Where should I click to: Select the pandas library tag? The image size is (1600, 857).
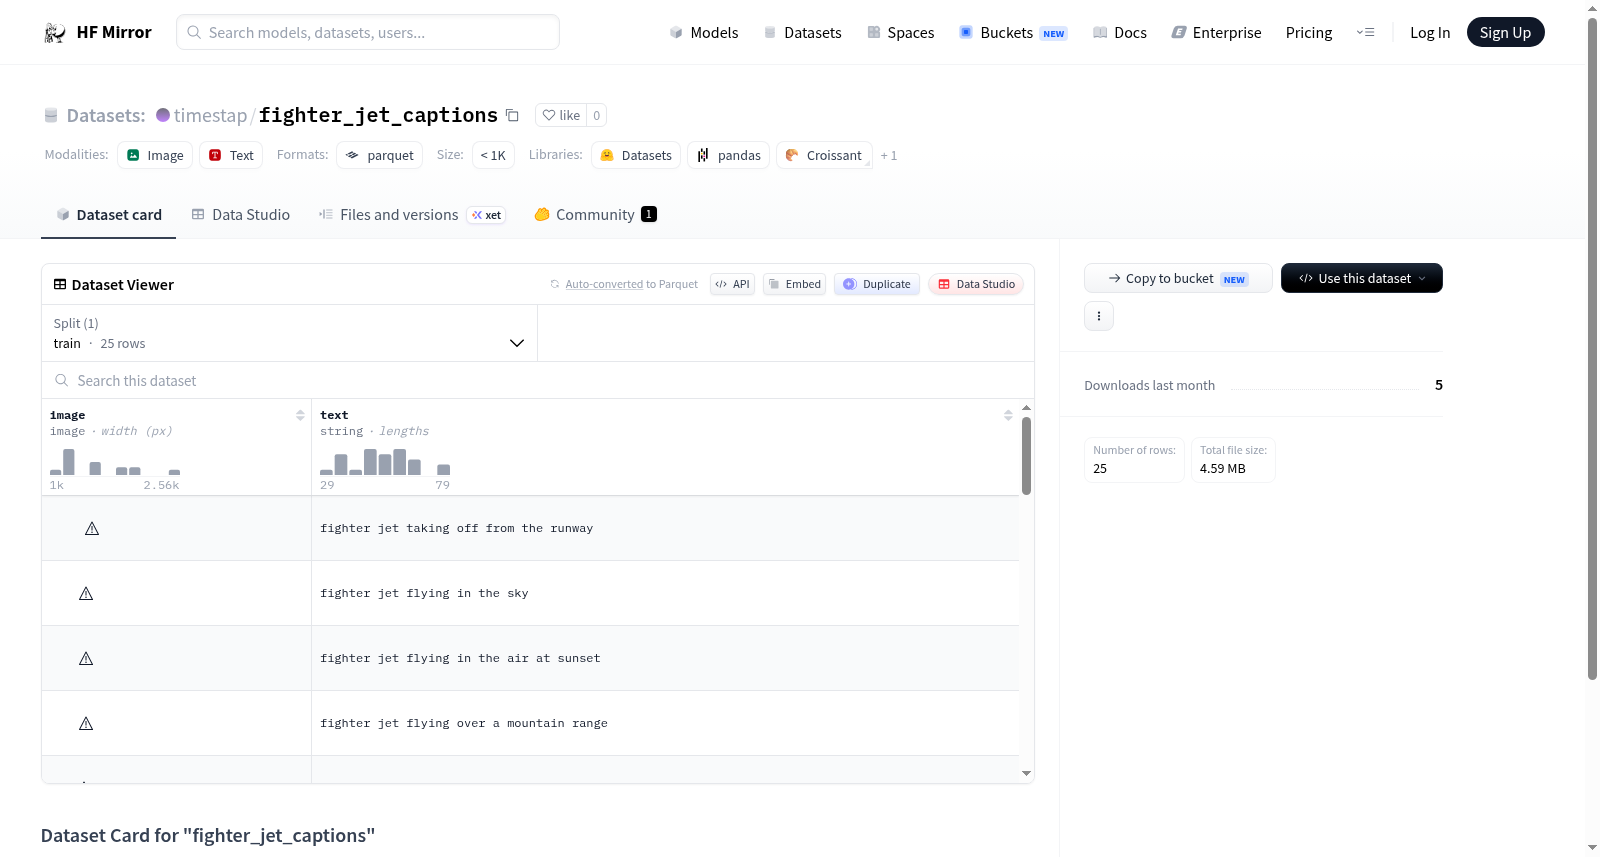click(729, 155)
